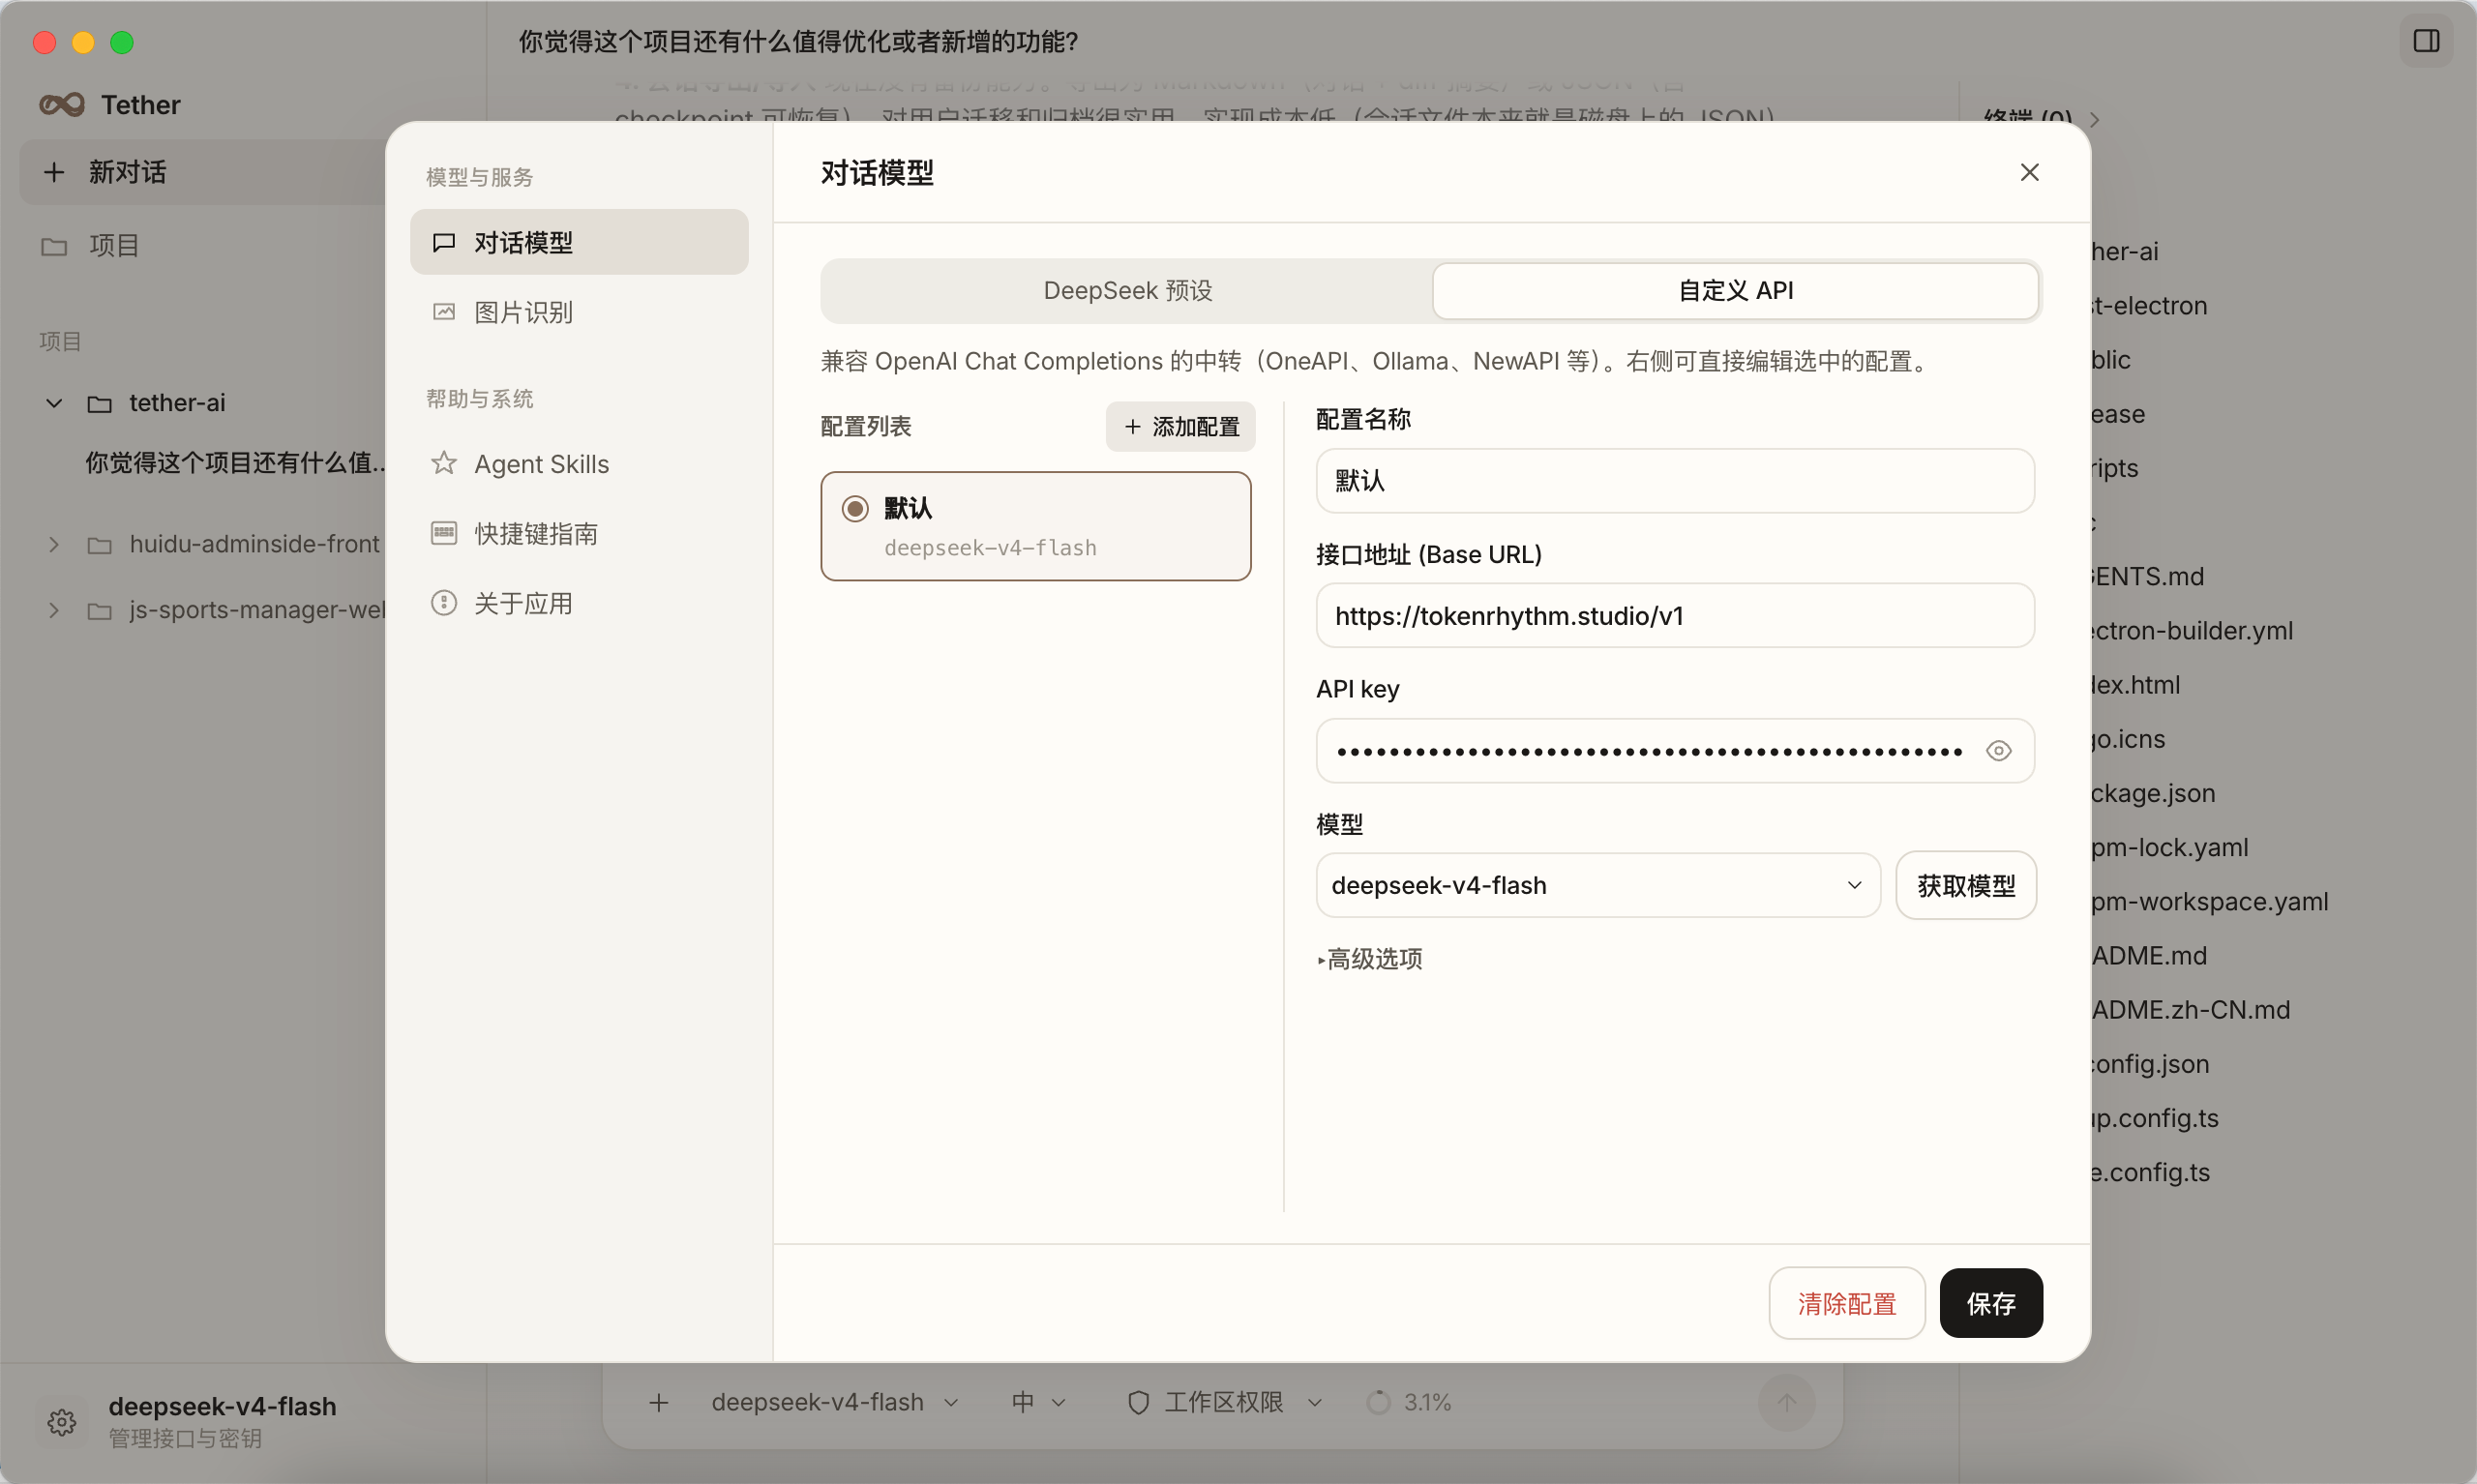Close the 对话模型 settings dialog
Viewport: 2477px width, 1484px height.
click(x=2029, y=172)
